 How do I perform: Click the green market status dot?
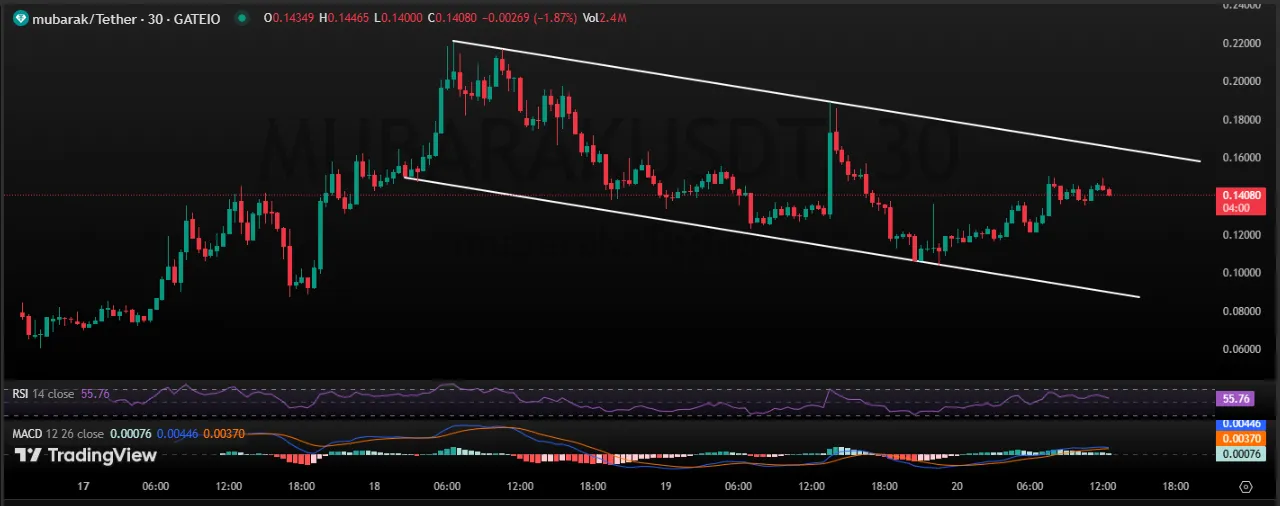(x=241, y=17)
